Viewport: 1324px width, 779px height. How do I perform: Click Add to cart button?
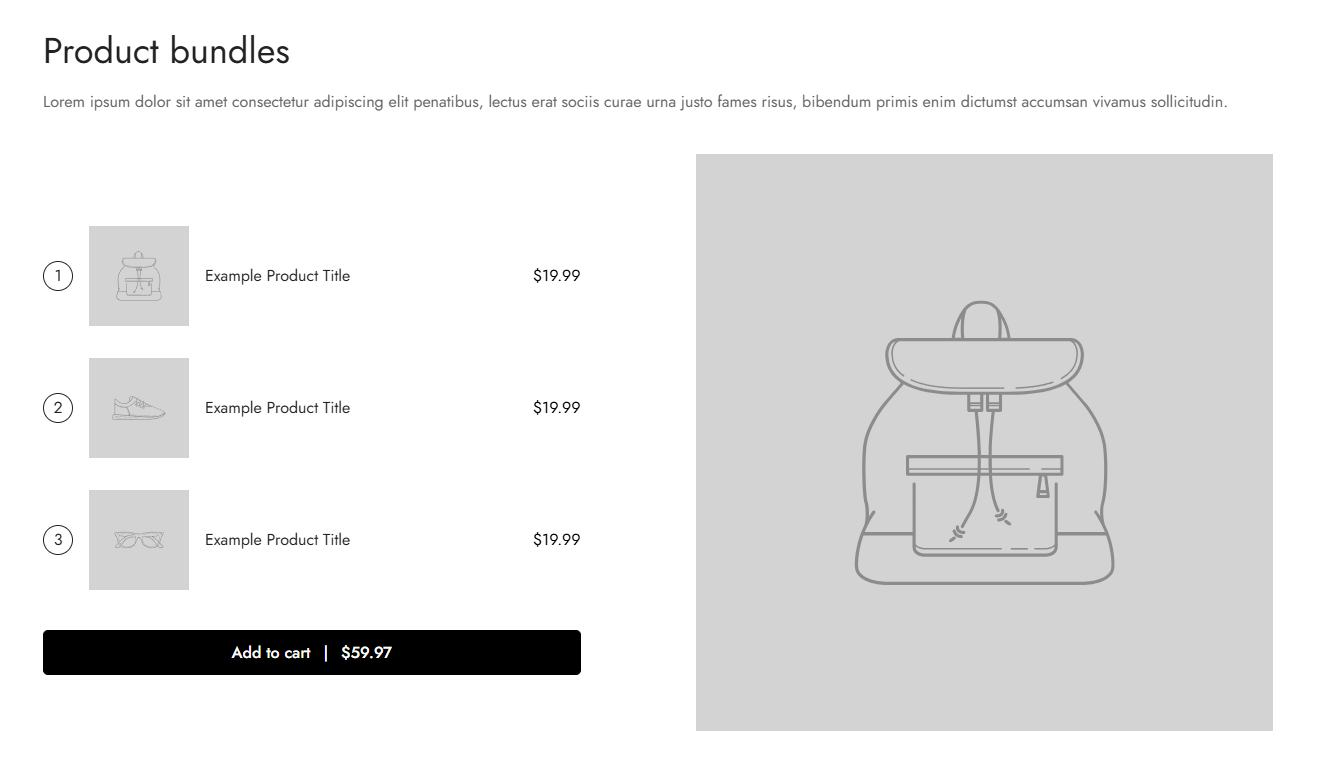(312, 652)
